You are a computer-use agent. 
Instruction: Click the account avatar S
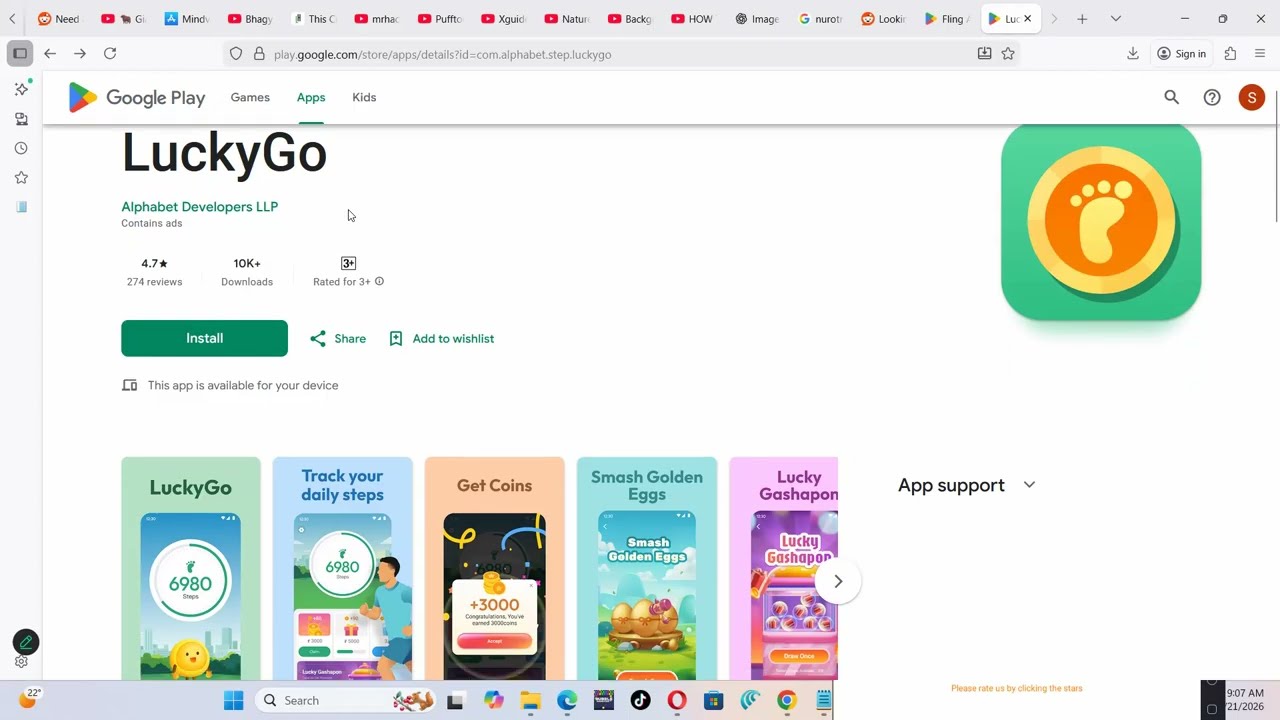click(1252, 97)
